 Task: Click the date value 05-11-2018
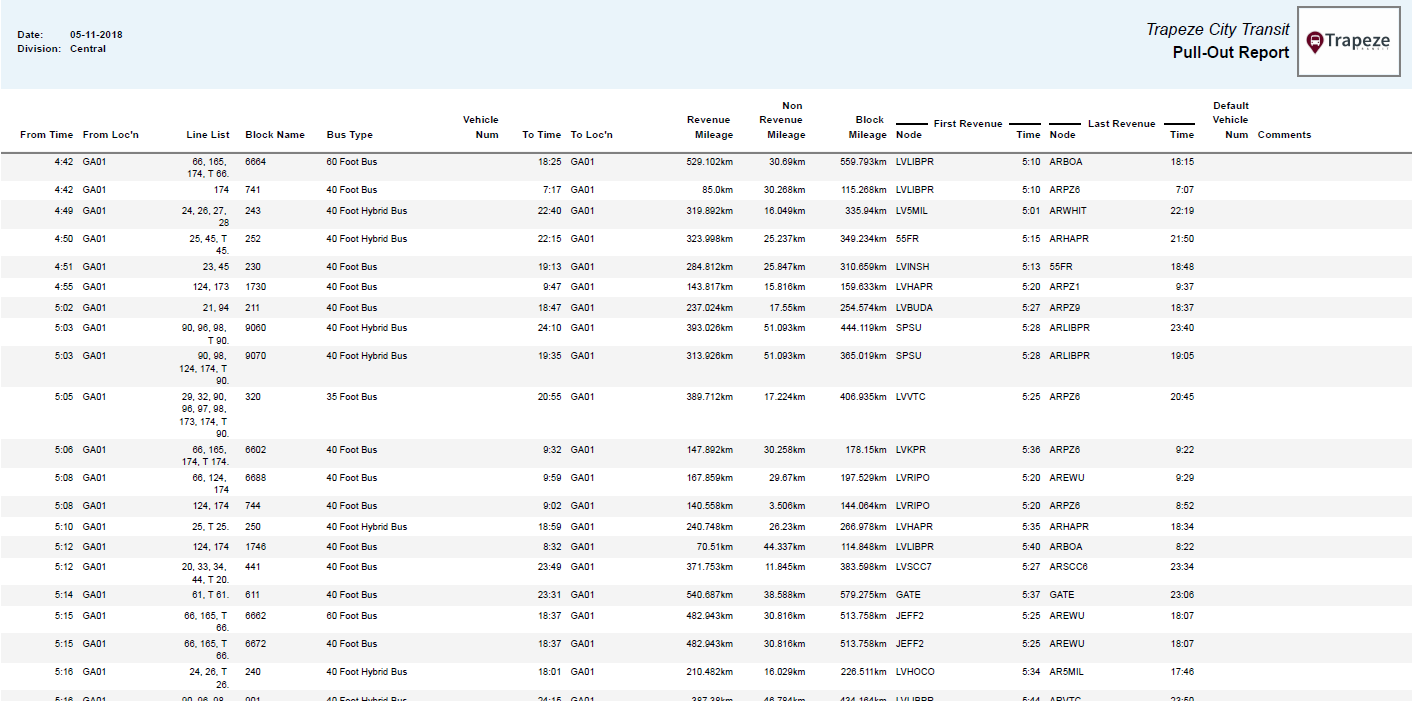[x=96, y=35]
